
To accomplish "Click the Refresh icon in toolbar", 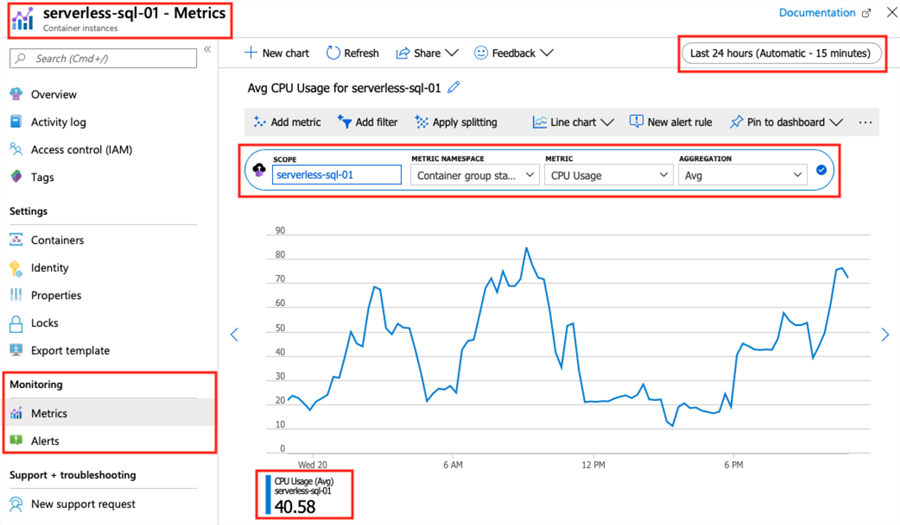I will point(334,53).
